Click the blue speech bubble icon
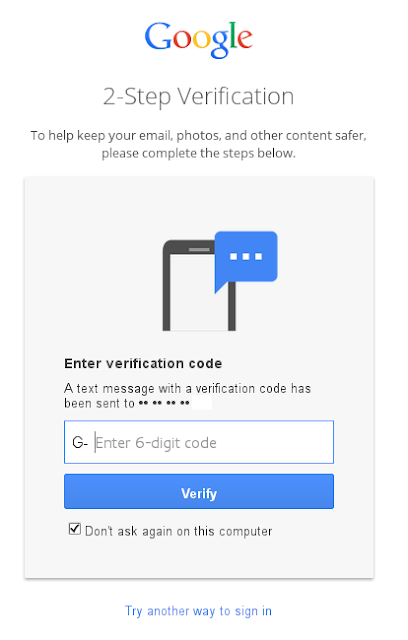Screen dimensions: 408x640 [246, 262]
